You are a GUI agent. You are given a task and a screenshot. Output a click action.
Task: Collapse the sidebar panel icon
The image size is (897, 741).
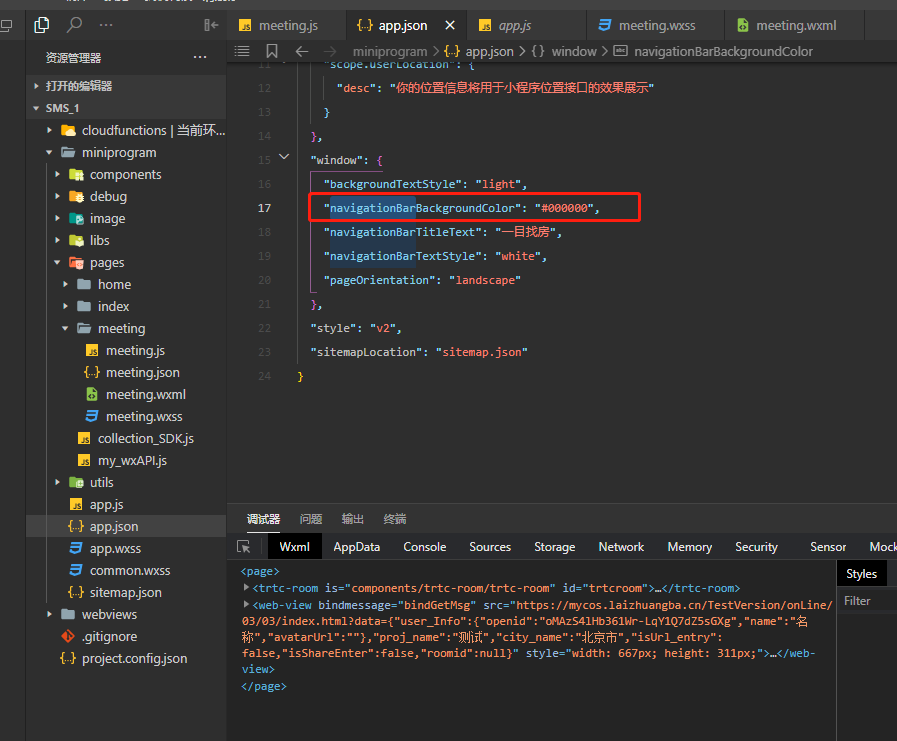pos(211,25)
